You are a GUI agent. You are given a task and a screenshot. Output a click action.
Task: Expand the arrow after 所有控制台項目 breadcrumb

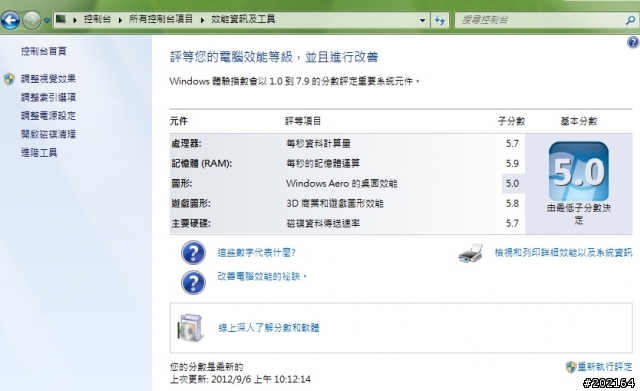(202, 20)
